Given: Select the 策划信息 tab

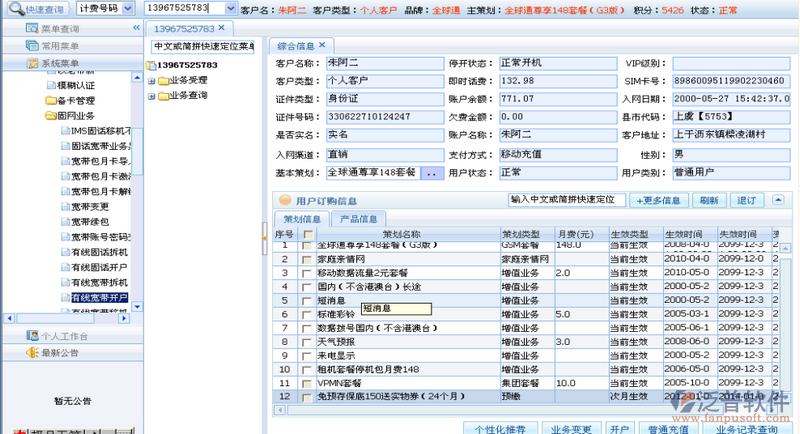Looking at the screenshot, I should coord(302,219).
